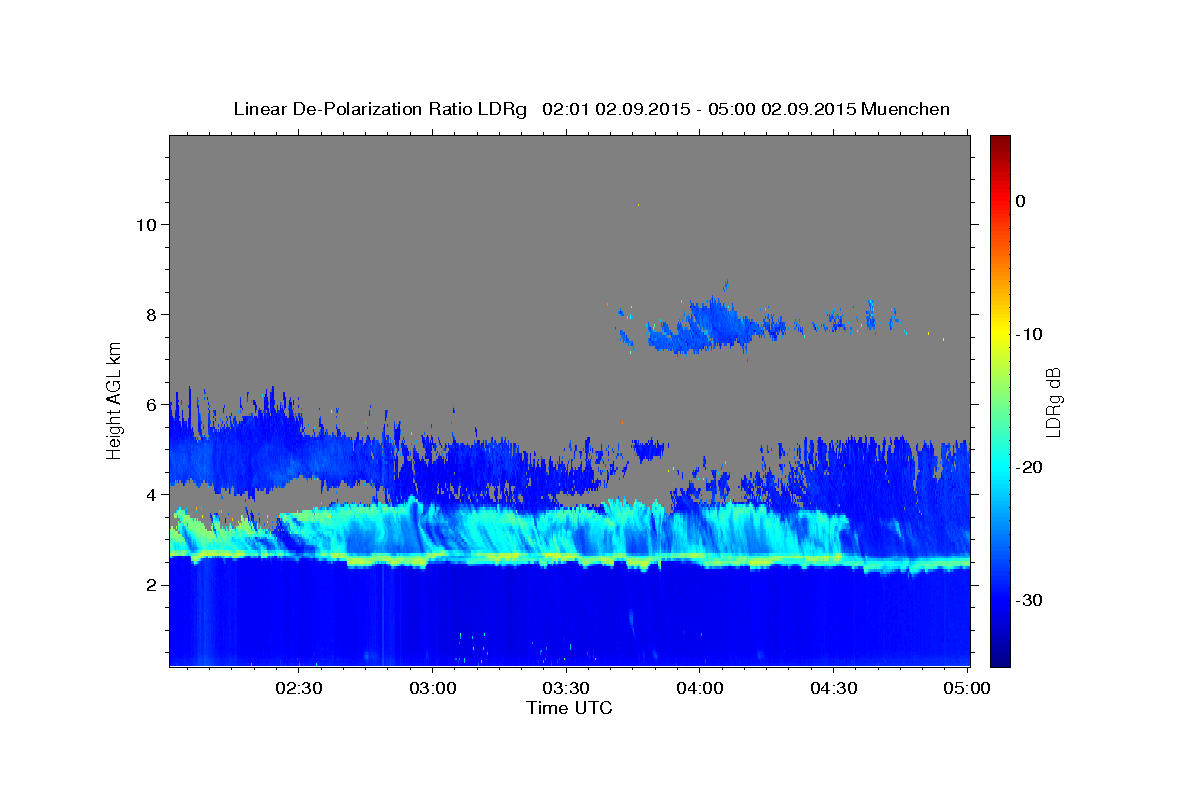
Task: Click the colorbar value -30
Action: (1029, 600)
